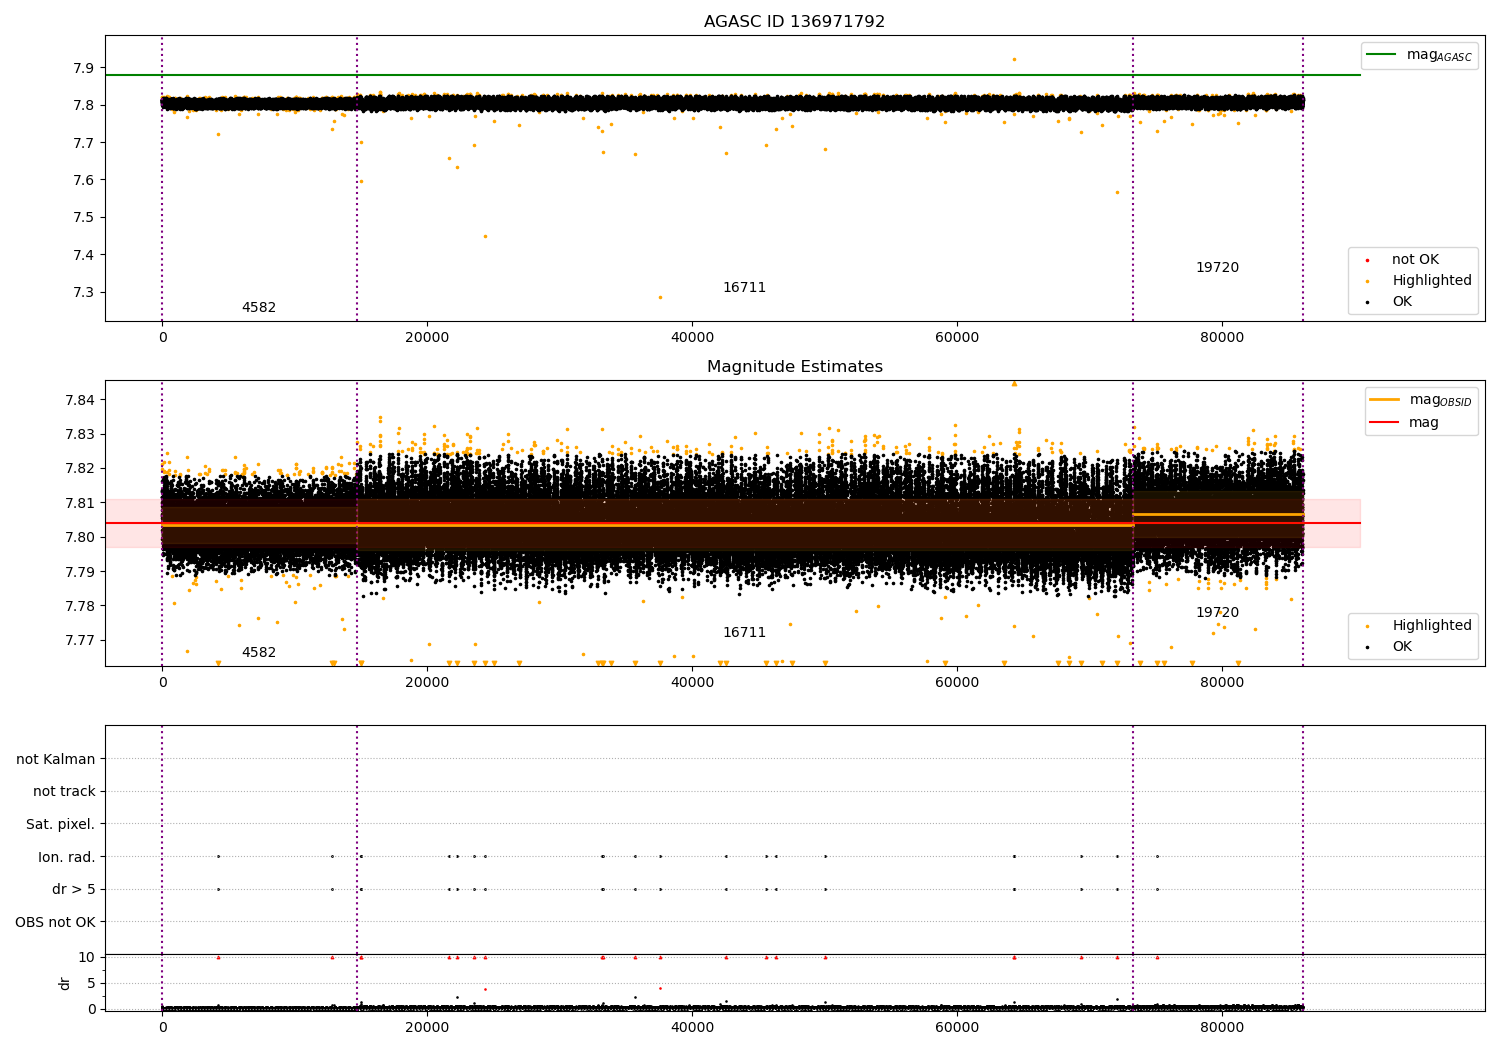Image resolution: width=1500 pixels, height=1050 pixels.
Task: Click the 7.3 y-axis tick label
Action: (x=85, y=293)
